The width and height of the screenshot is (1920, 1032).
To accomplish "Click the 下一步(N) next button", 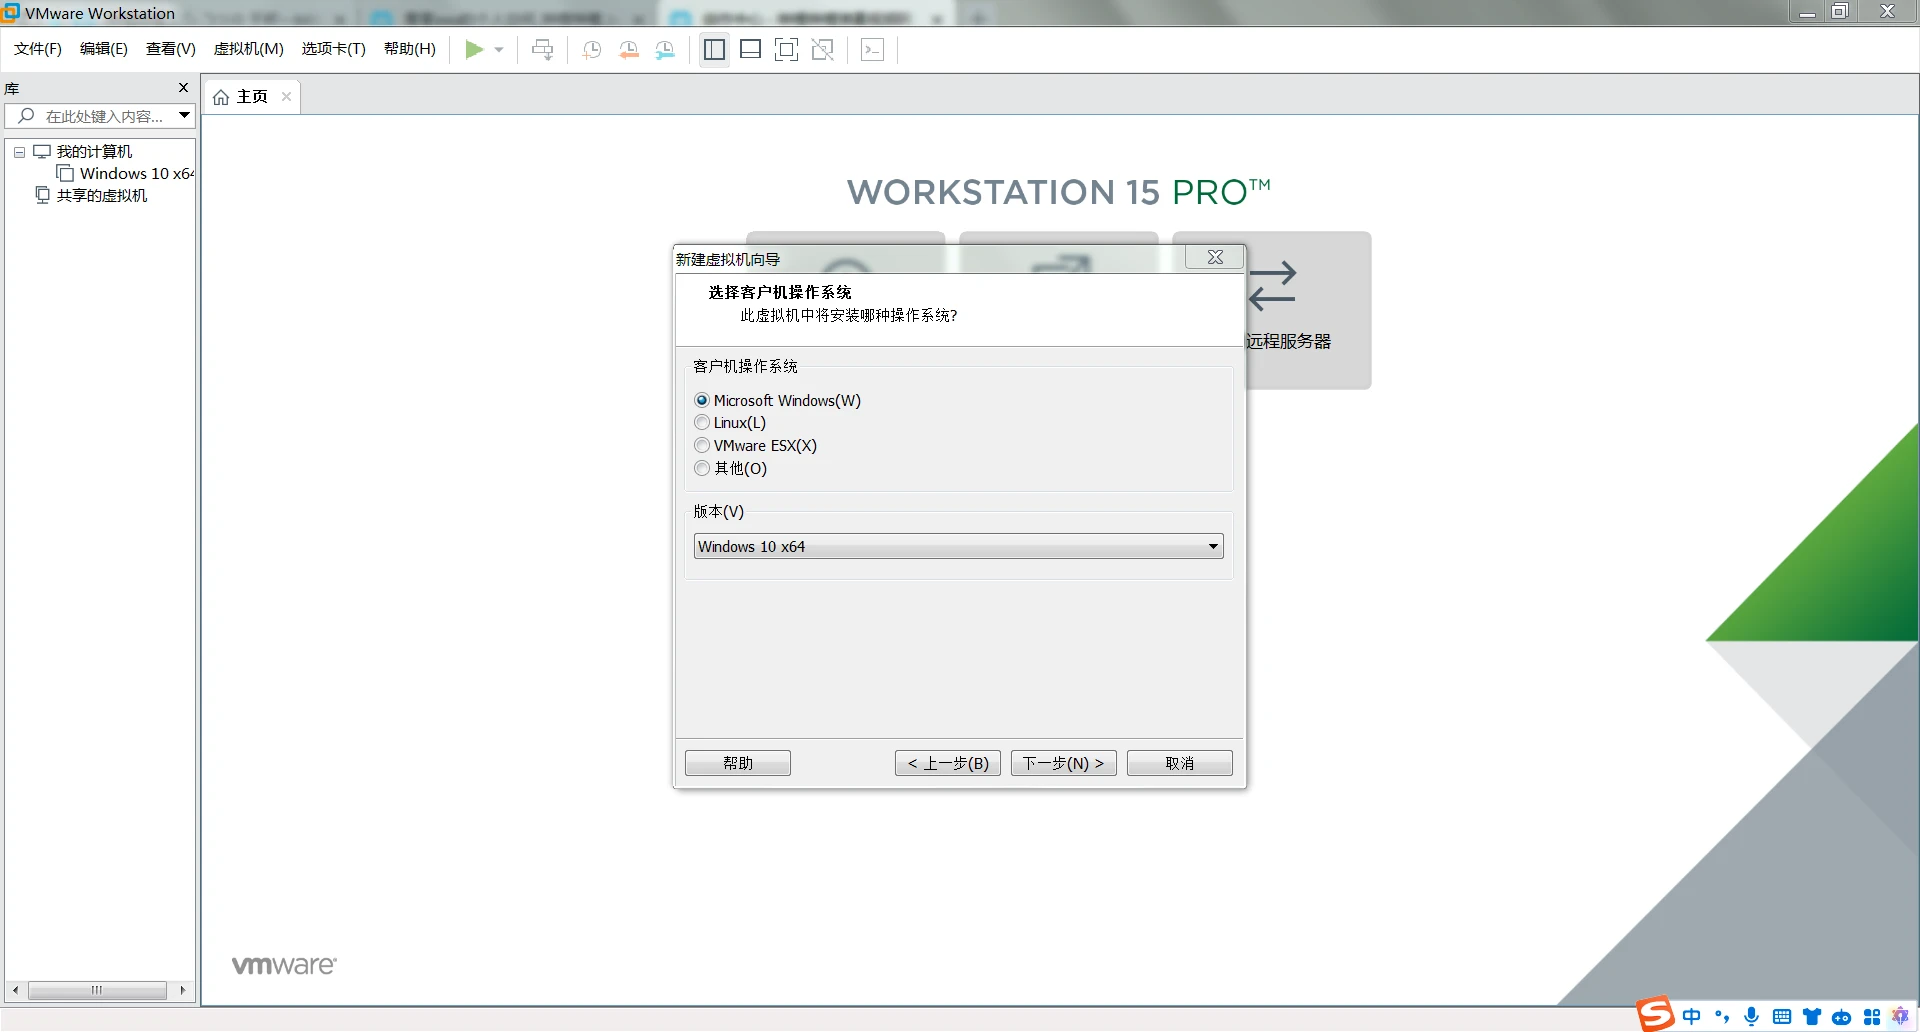I will coord(1064,764).
